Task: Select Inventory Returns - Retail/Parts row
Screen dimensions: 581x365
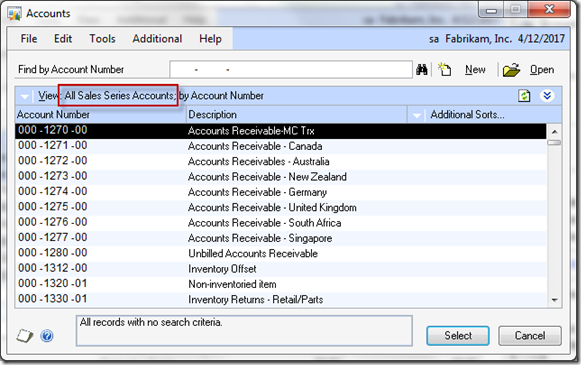Action: coord(280,299)
